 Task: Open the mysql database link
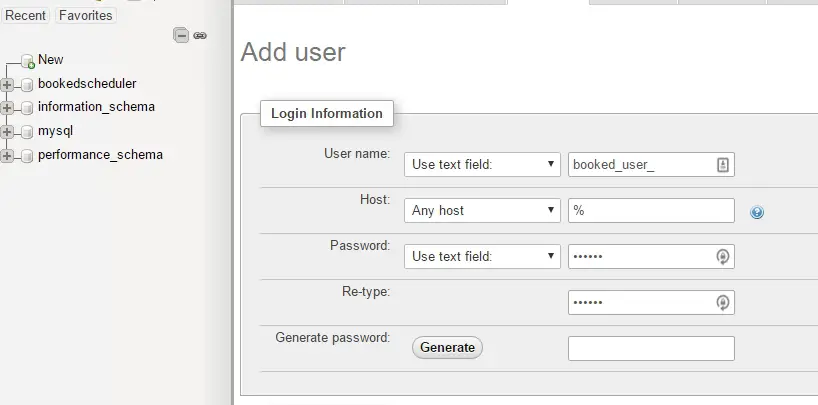55,131
